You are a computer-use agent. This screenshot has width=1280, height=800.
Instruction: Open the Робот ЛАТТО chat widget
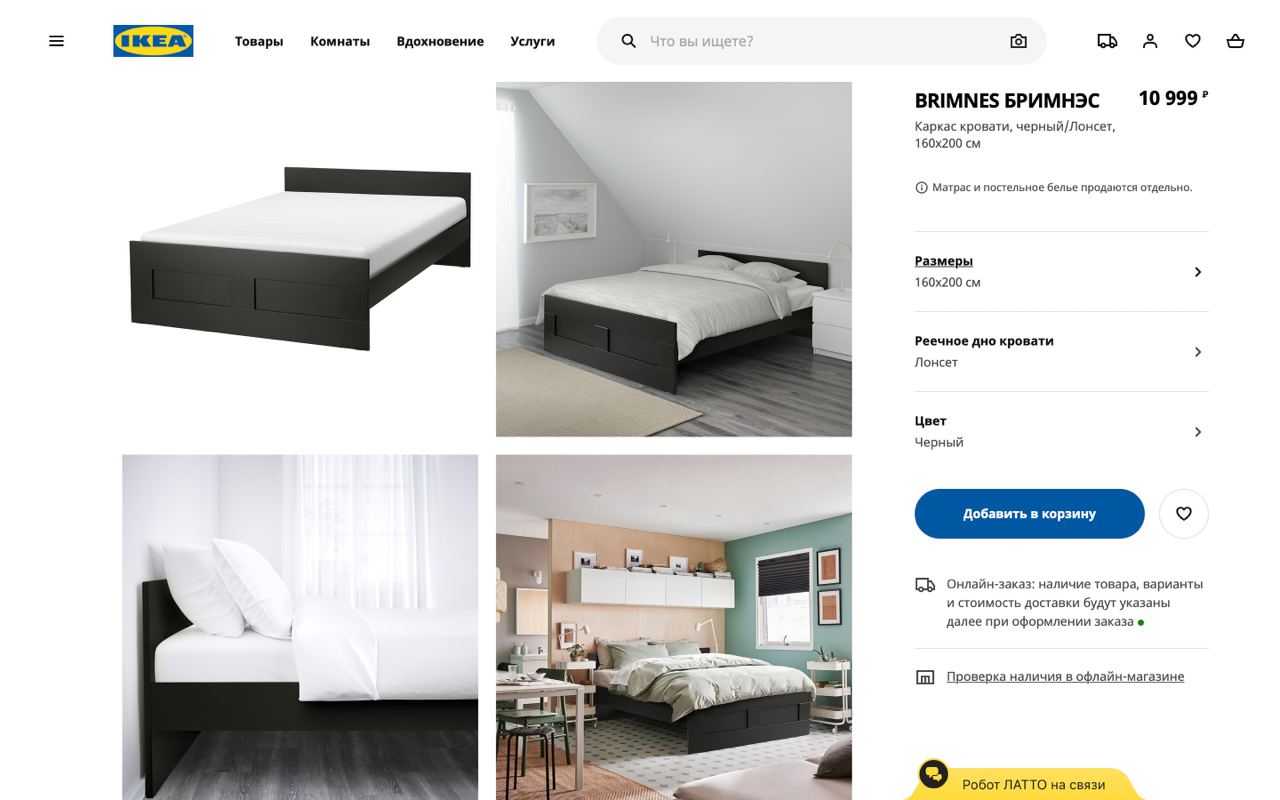click(x=1025, y=782)
